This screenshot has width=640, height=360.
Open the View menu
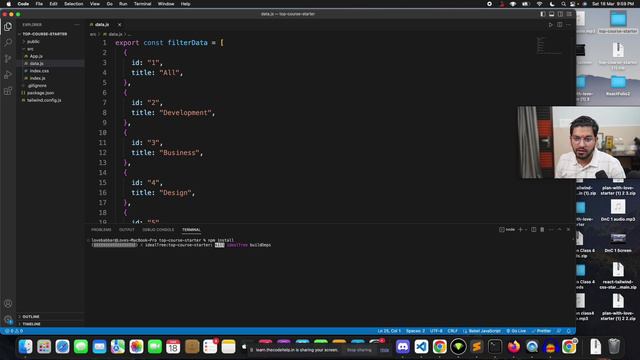pos(95,4)
